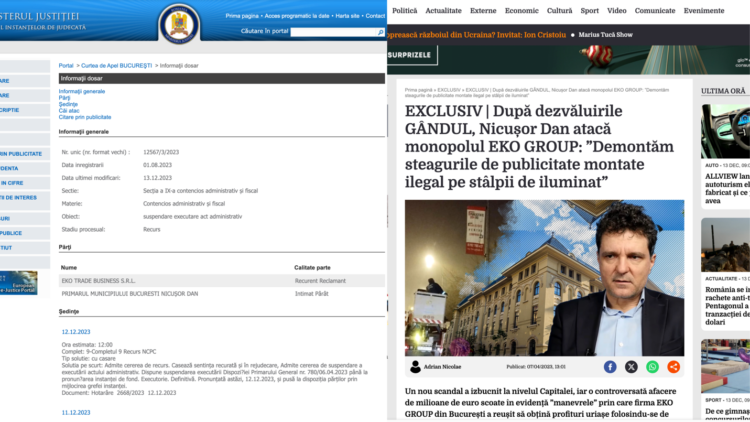Open Video news menu

point(617,11)
